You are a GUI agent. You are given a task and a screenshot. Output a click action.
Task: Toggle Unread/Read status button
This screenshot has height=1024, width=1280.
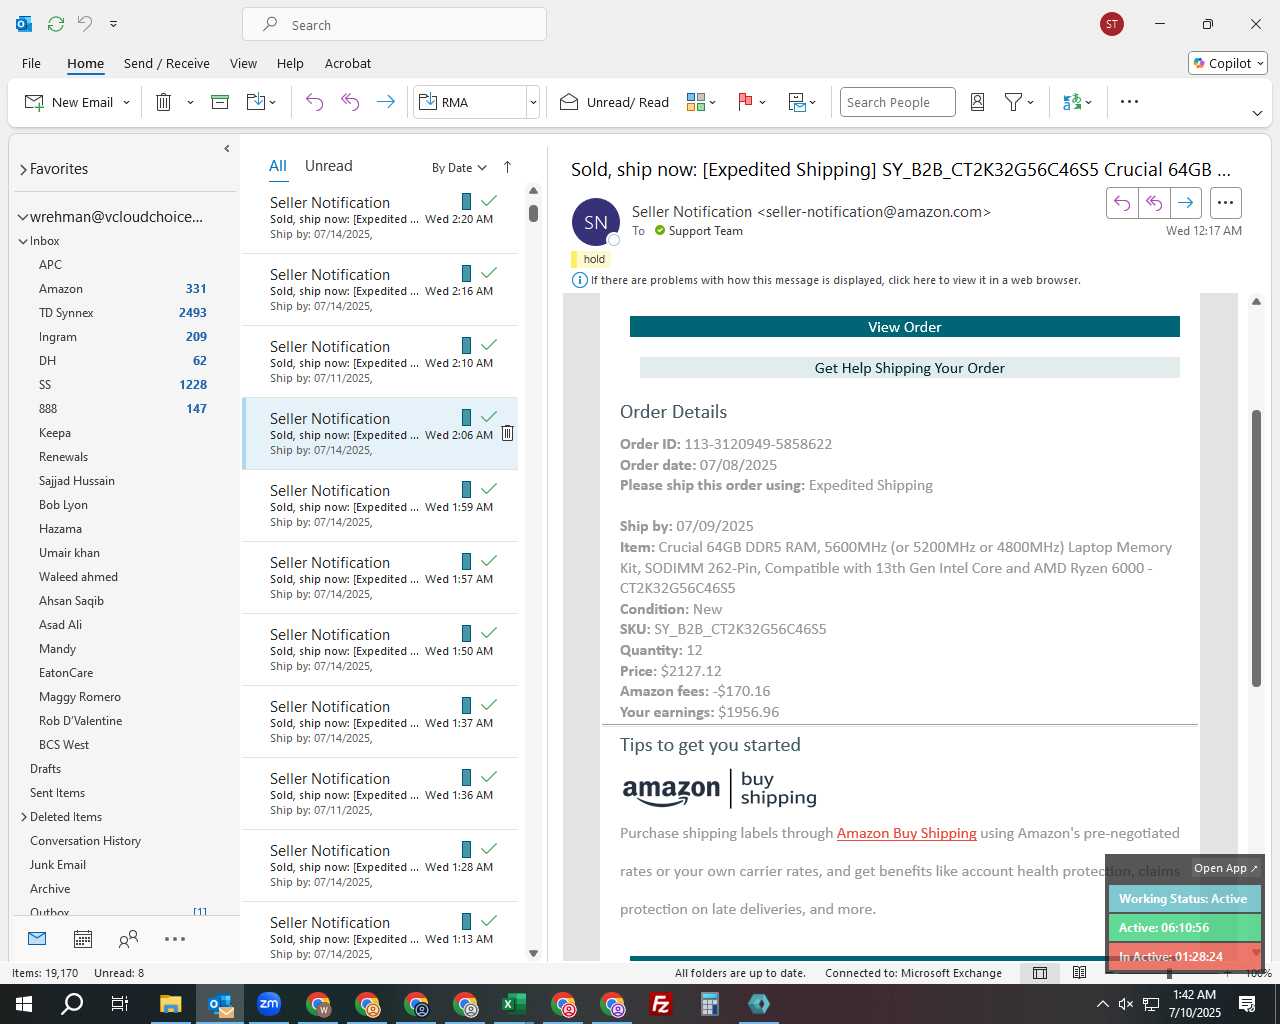click(x=614, y=102)
